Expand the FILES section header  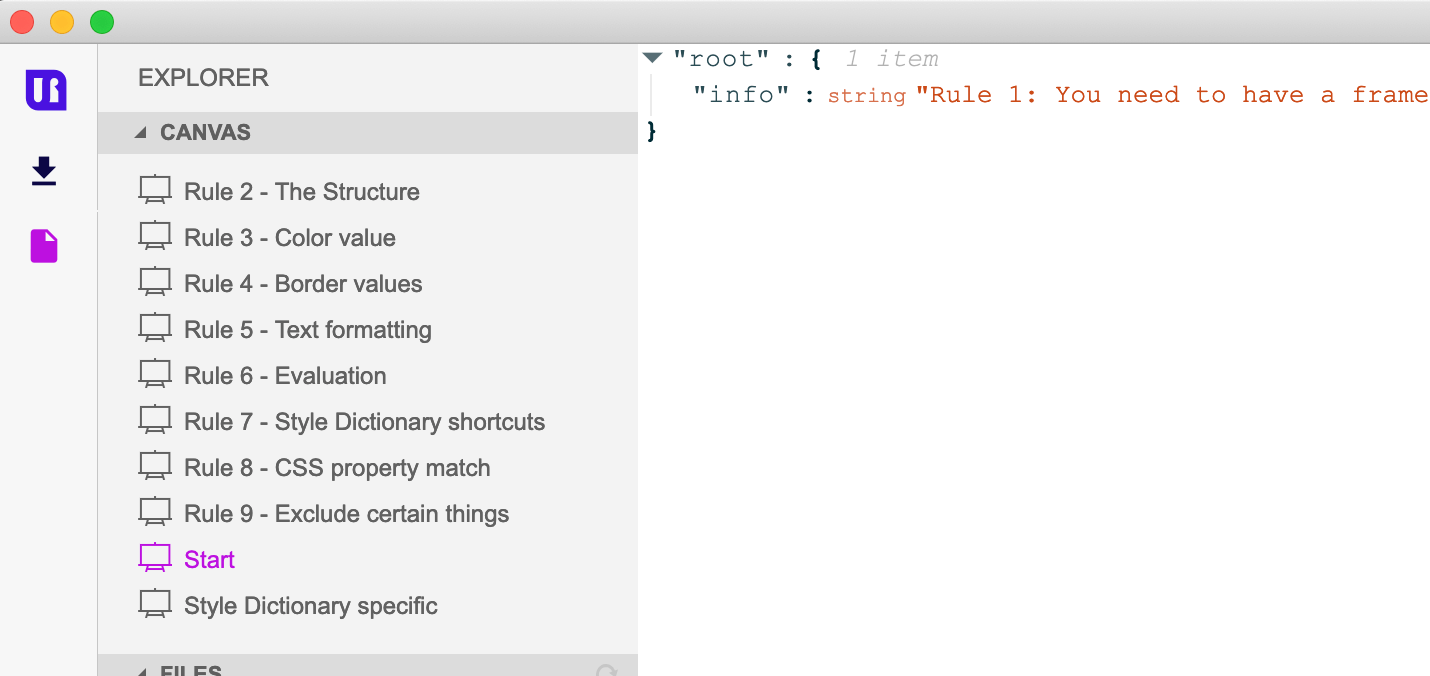pos(368,666)
